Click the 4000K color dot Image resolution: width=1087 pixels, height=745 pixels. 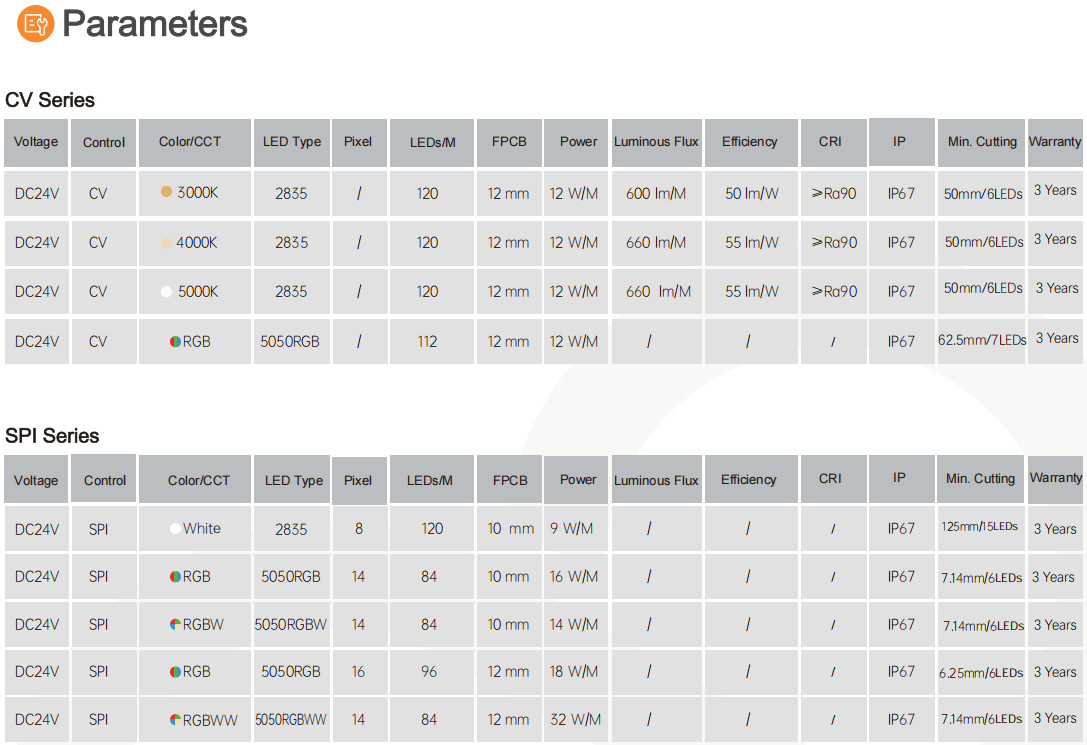pyautogui.click(x=166, y=243)
